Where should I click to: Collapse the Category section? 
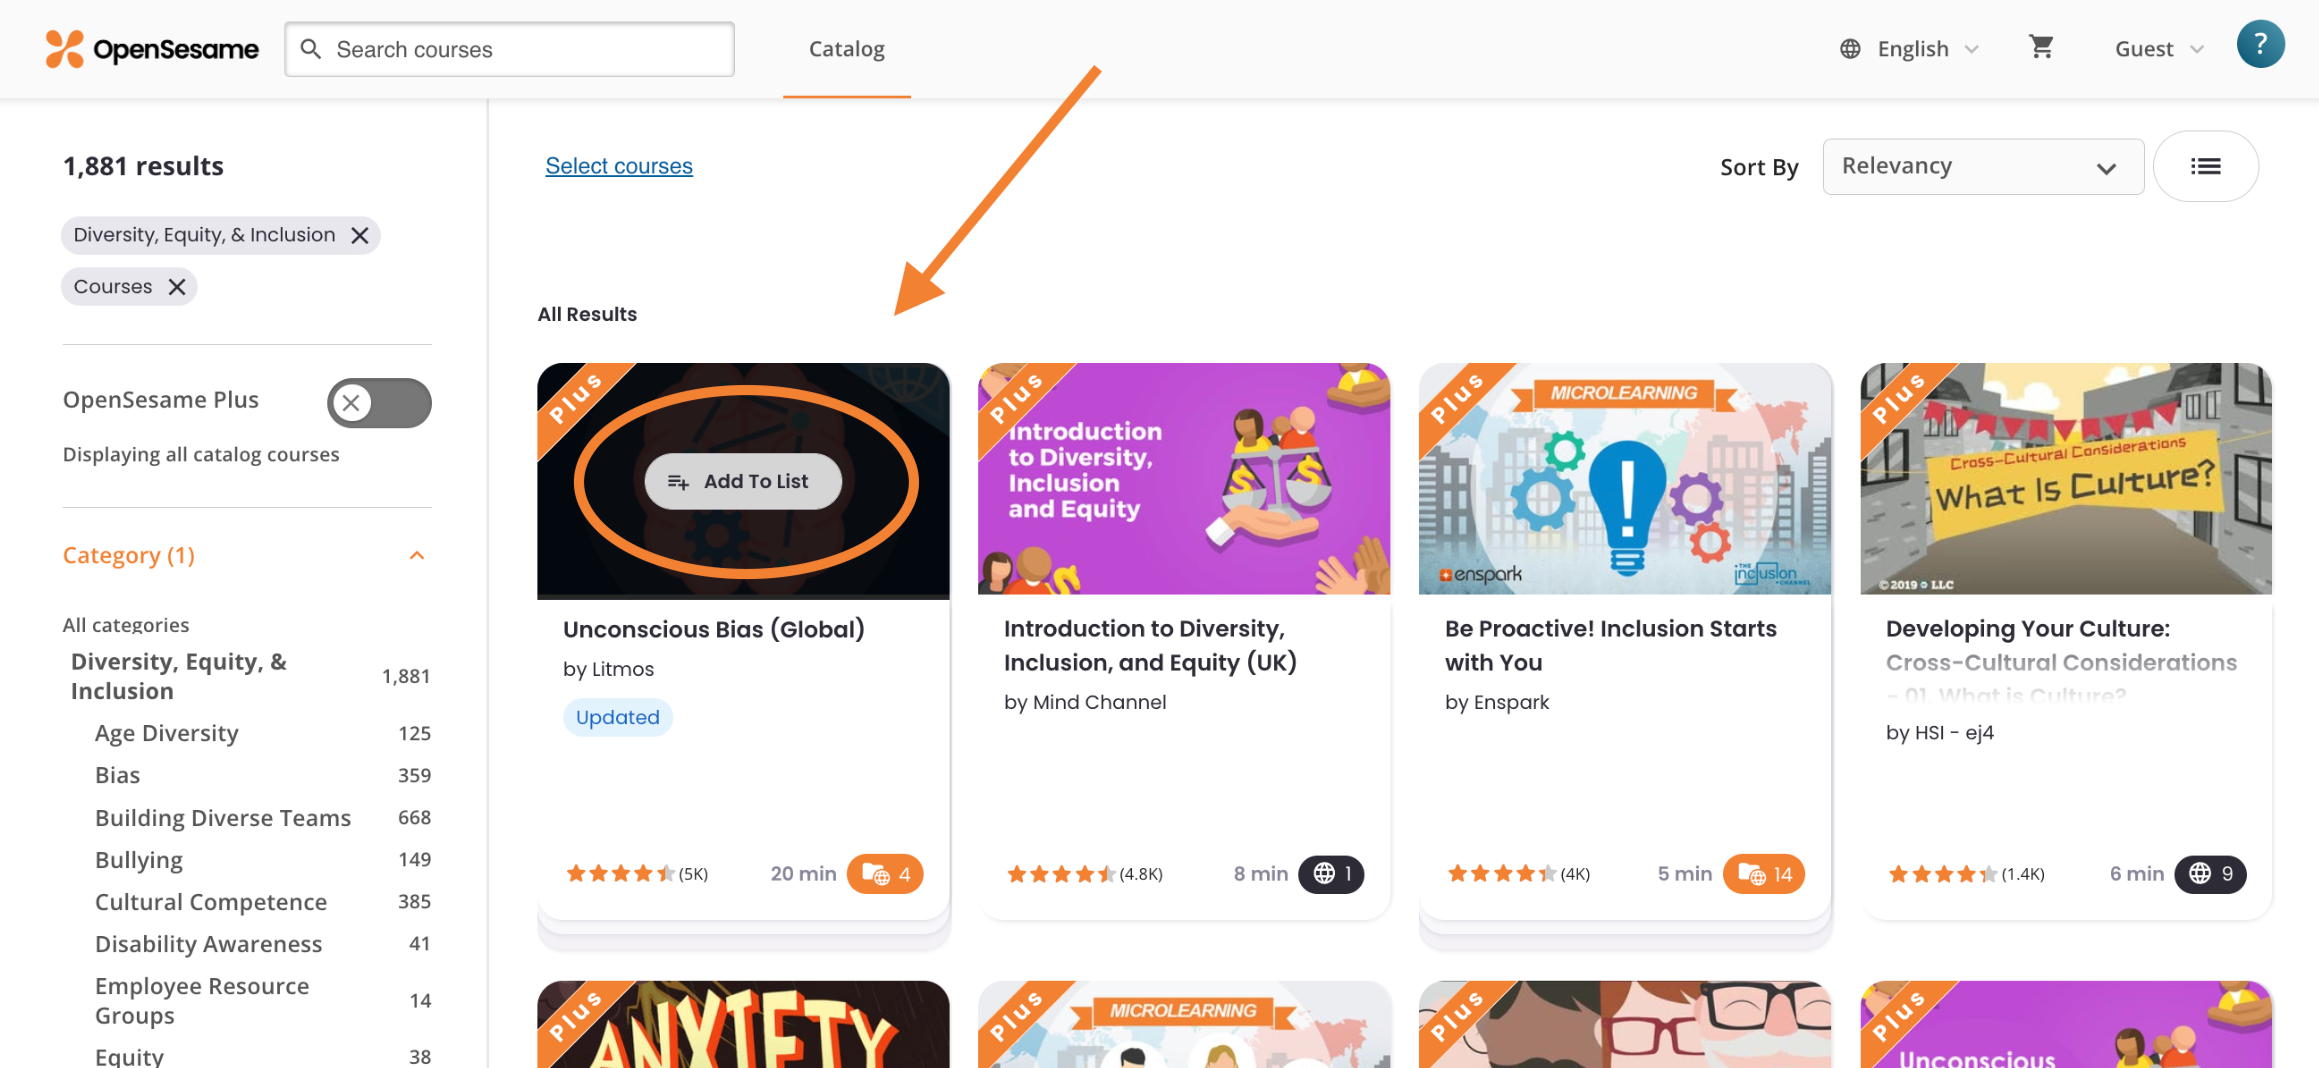click(417, 555)
